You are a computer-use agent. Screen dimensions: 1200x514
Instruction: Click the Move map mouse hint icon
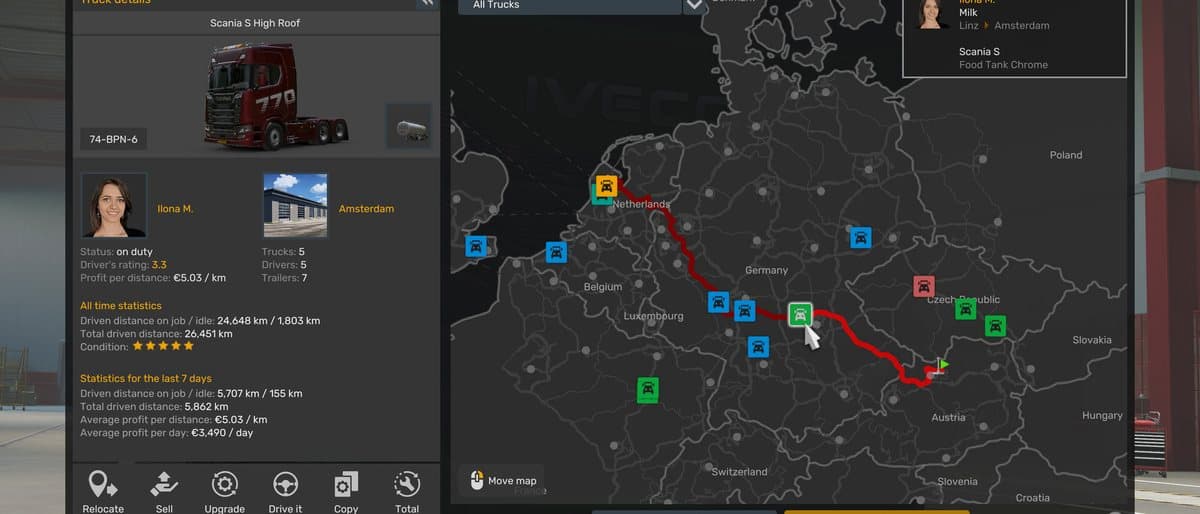coord(477,481)
